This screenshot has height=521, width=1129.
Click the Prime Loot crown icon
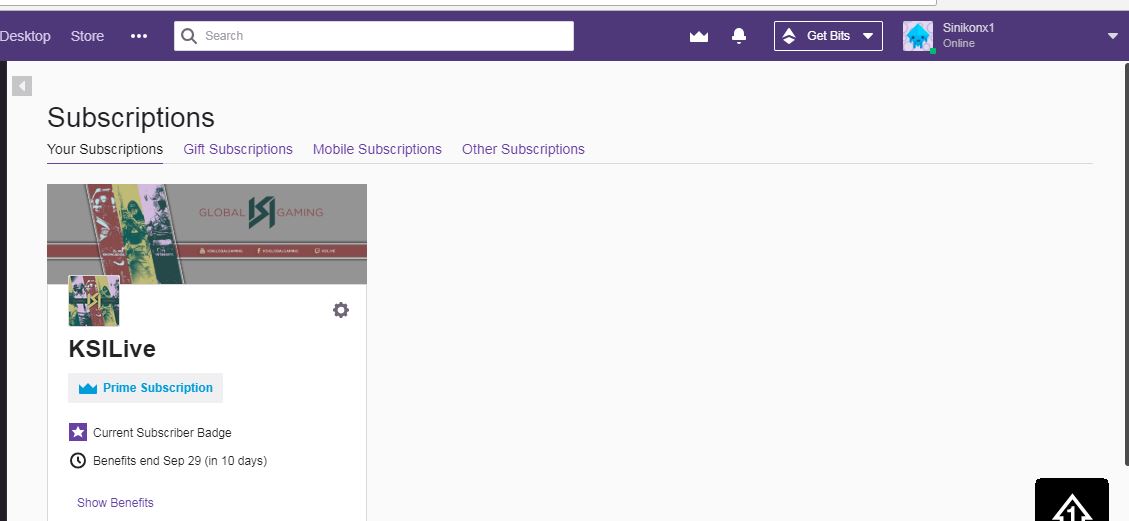click(x=699, y=36)
